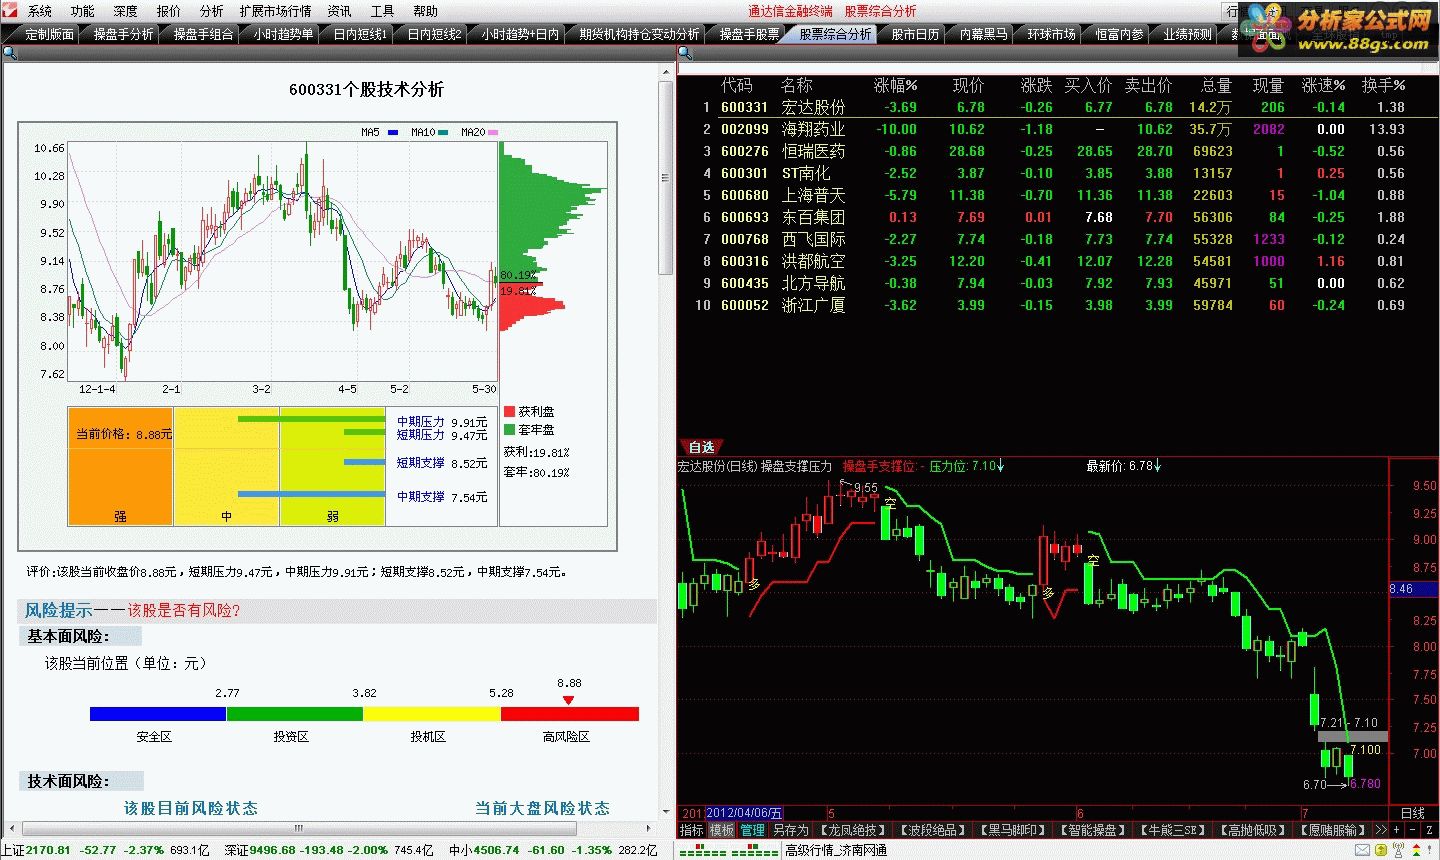This screenshot has width=1440, height=860.
Task: Switch to the 操盘手分析 tab
Action: pos(123,34)
